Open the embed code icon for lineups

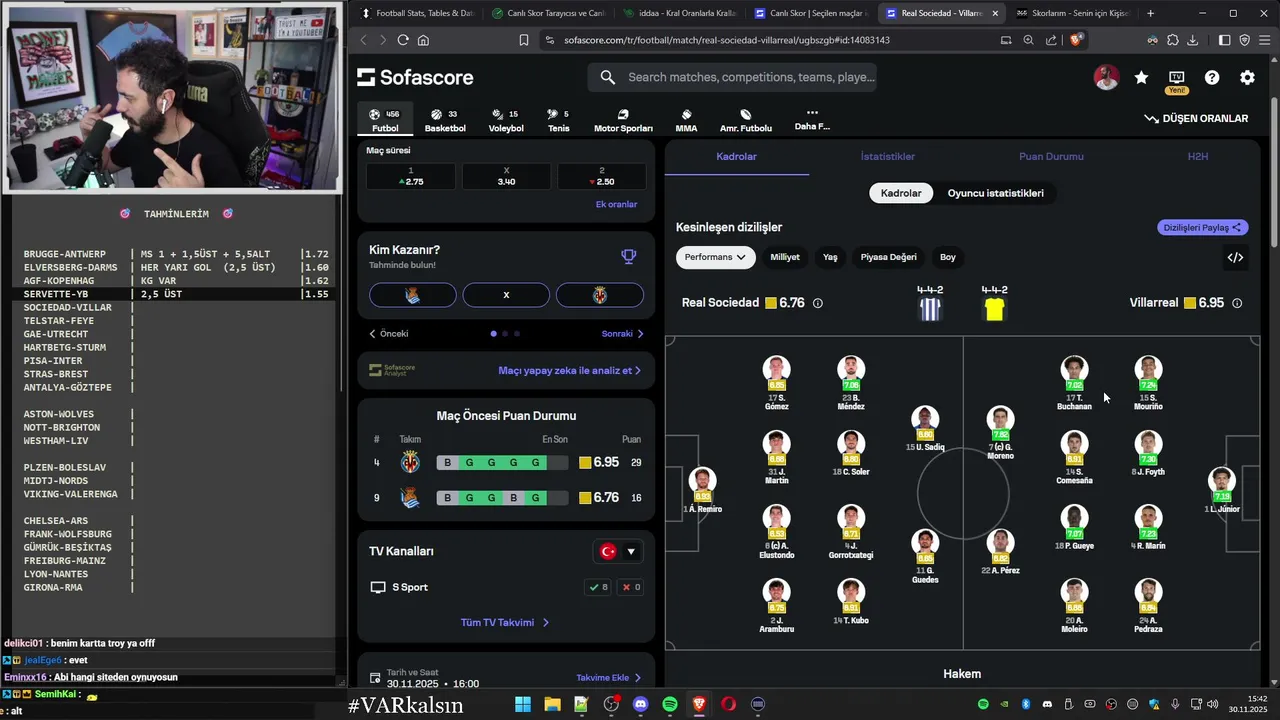1235,257
